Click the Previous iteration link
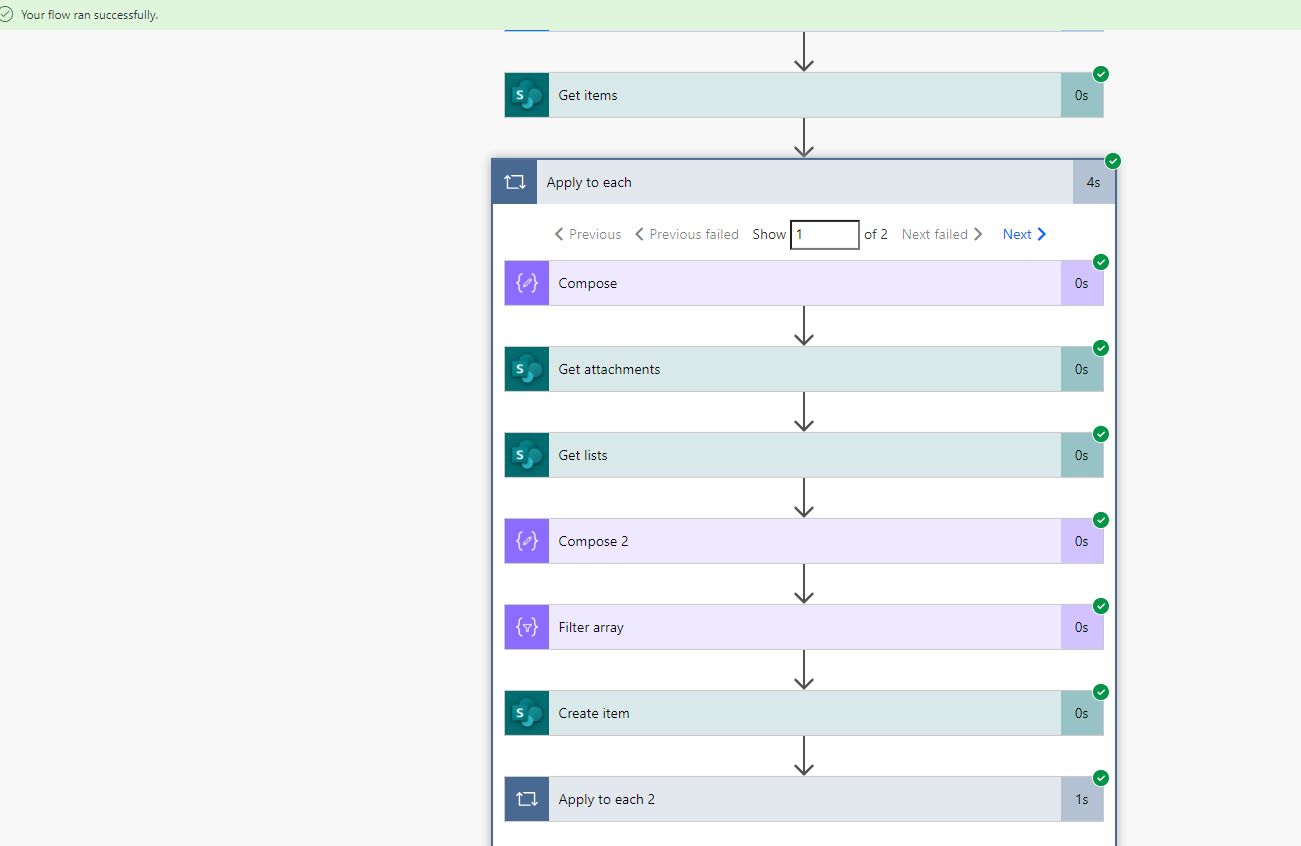The image size is (1301, 846). coord(588,234)
